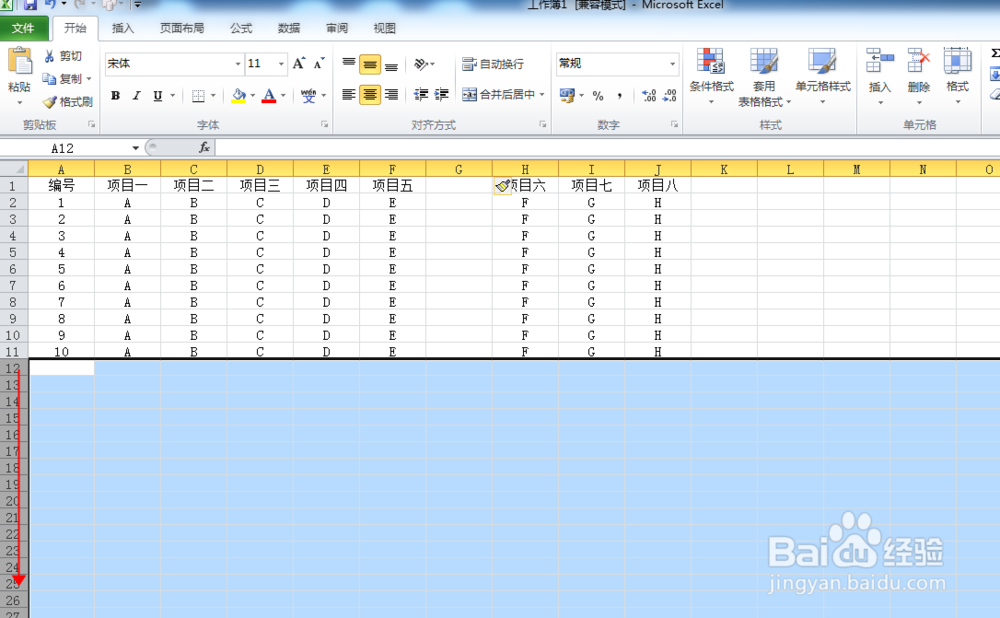Switch to the 视图 tab
The width and height of the screenshot is (1000, 618).
pyautogui.click(x=385, y=28)
